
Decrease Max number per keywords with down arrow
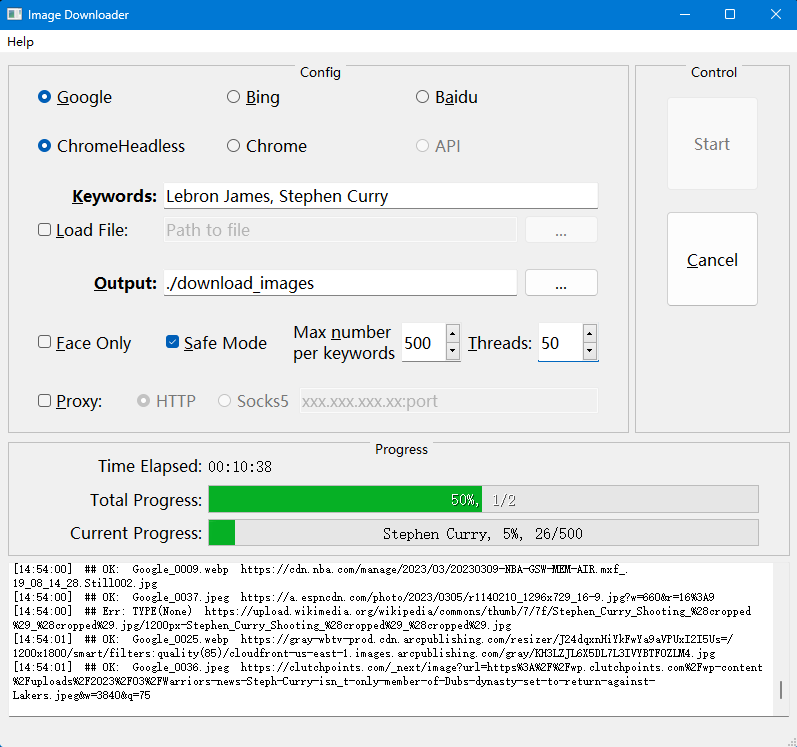coord(453,352)
